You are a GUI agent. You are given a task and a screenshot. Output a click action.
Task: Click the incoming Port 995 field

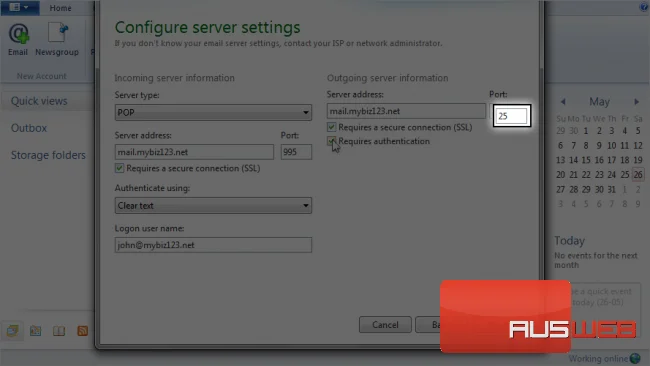(296, 152)
